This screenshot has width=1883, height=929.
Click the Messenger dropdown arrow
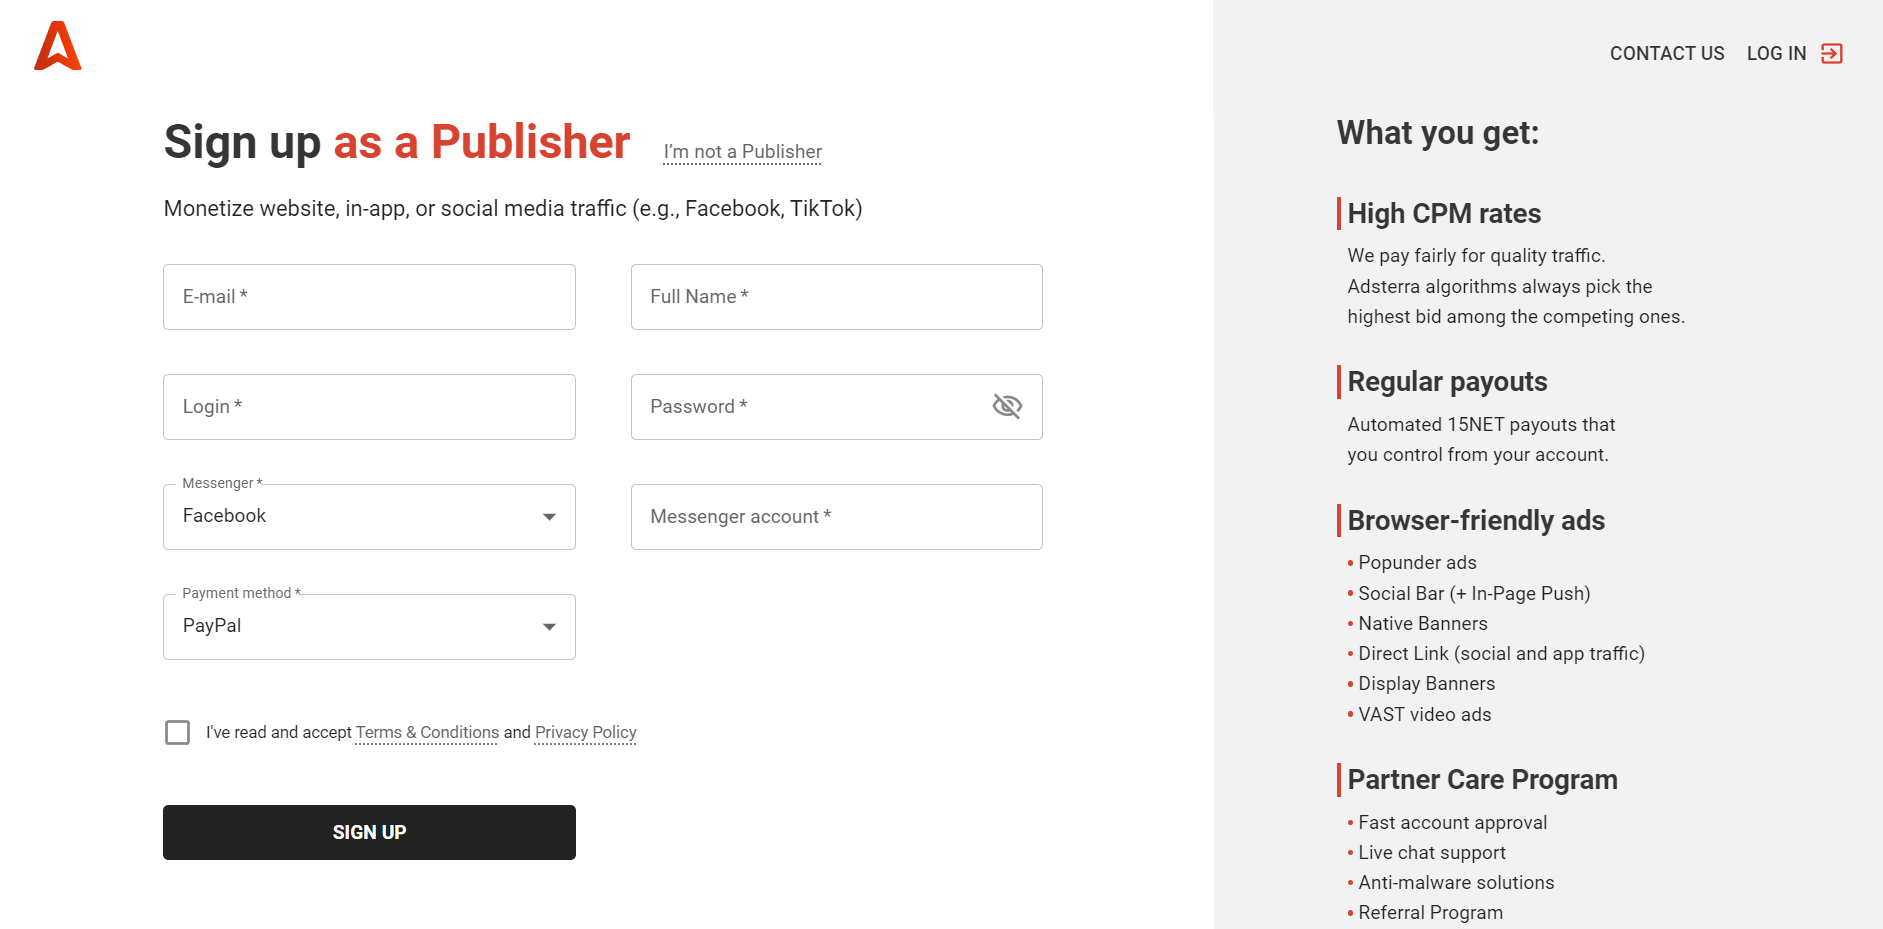coord(548,516)
